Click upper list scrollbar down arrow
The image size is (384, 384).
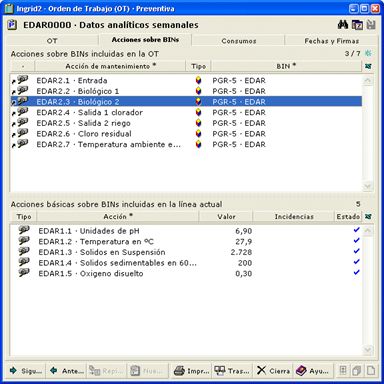[368, 186]
